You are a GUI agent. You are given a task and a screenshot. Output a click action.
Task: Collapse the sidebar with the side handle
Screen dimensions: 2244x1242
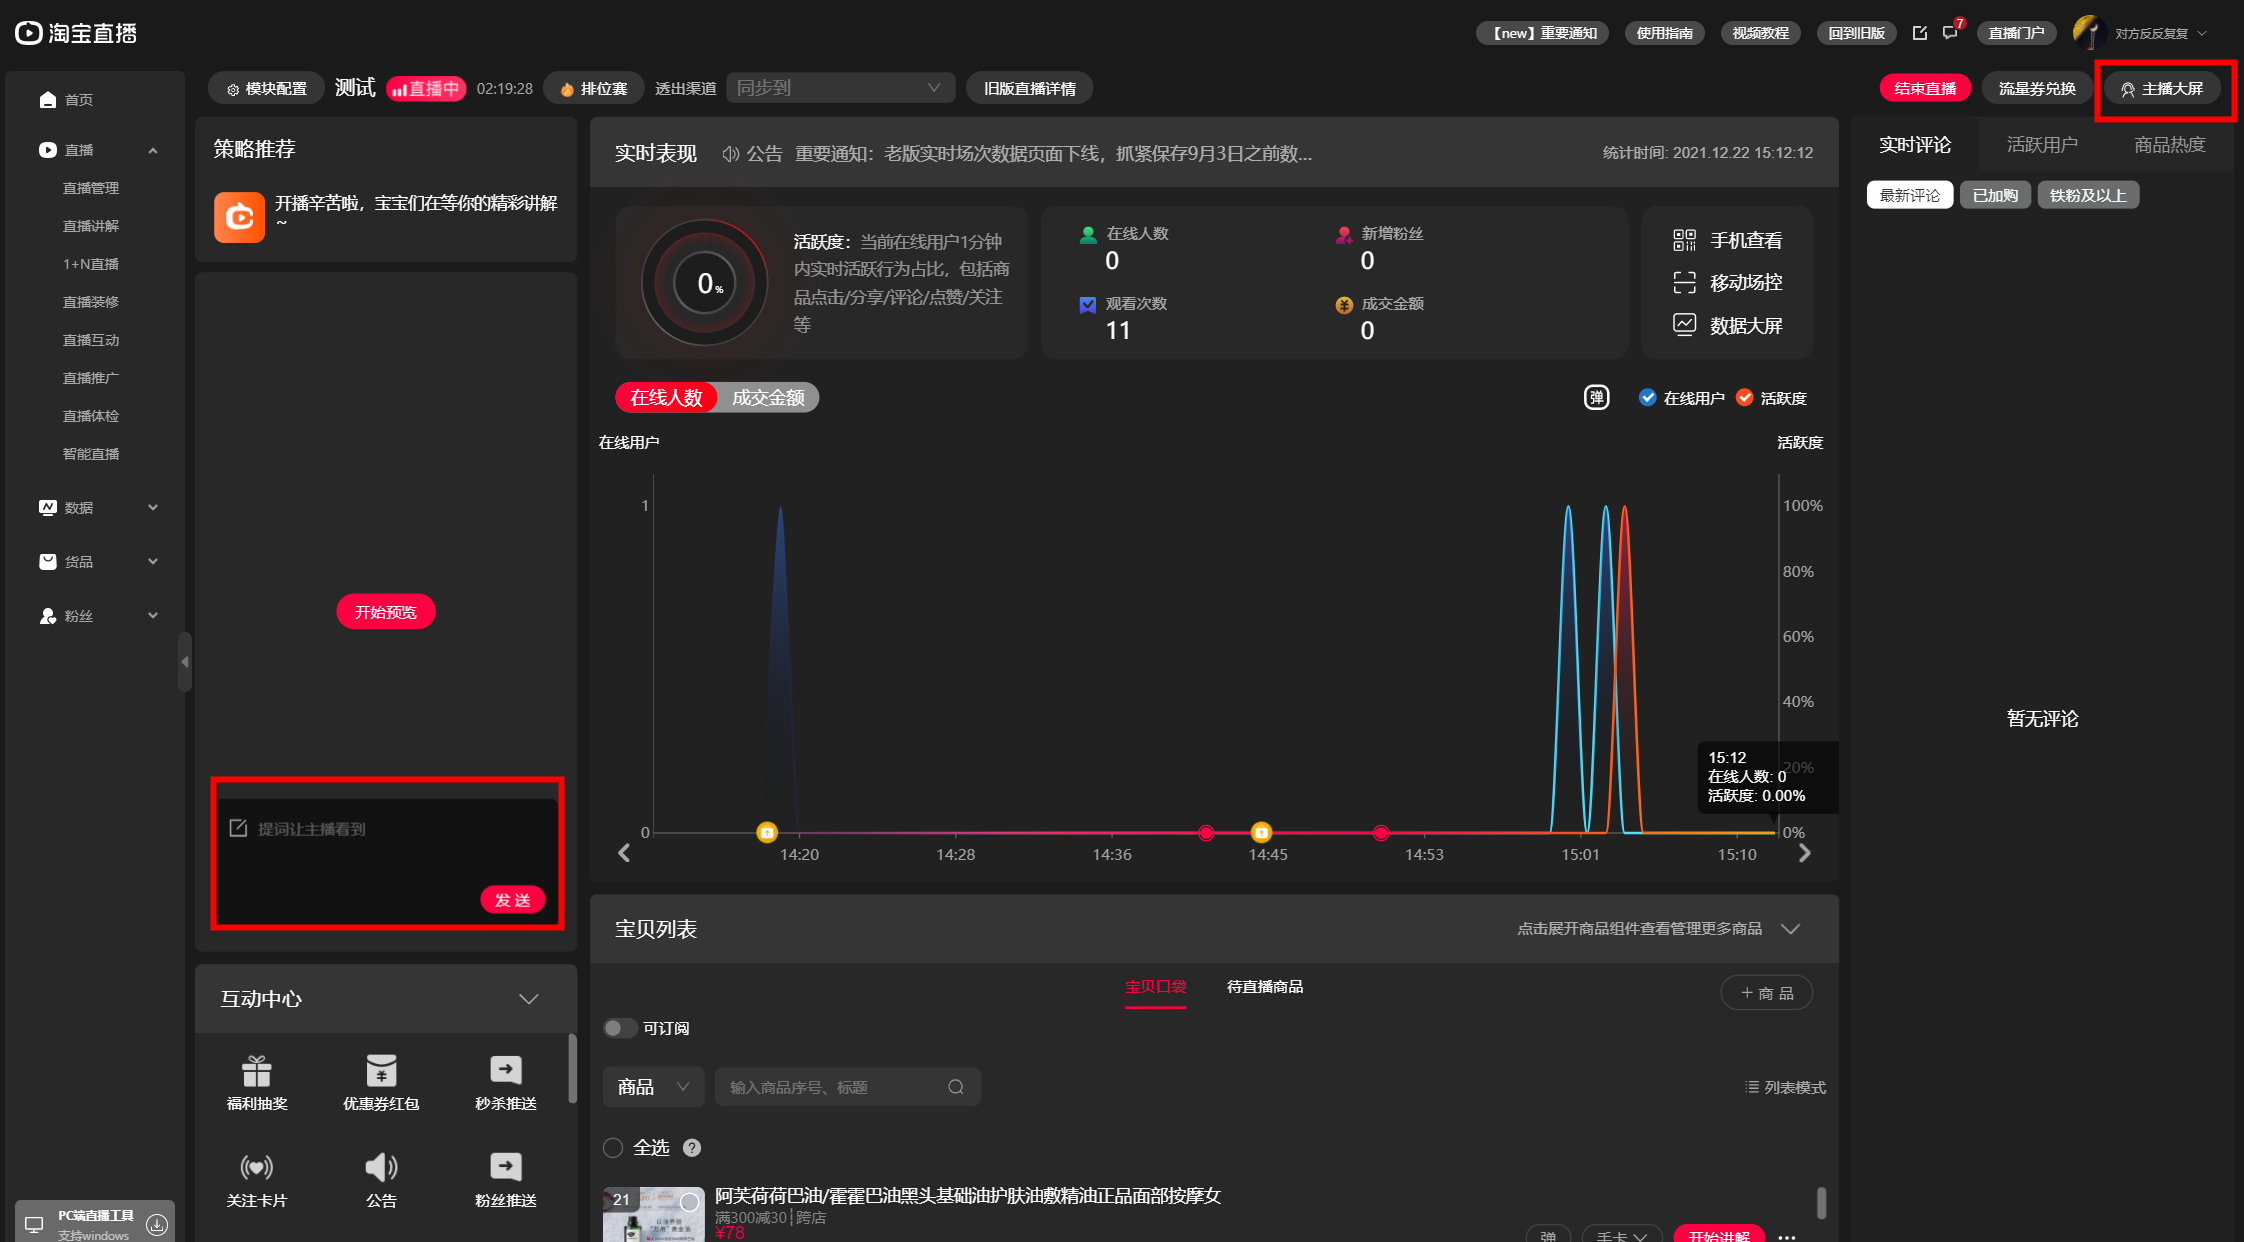184,662
